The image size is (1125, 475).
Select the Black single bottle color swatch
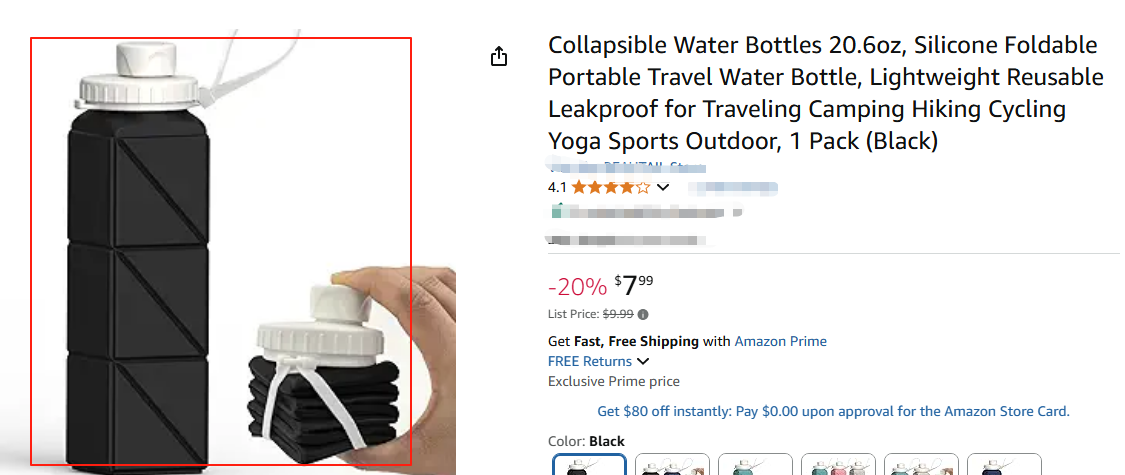click(590, 465)
